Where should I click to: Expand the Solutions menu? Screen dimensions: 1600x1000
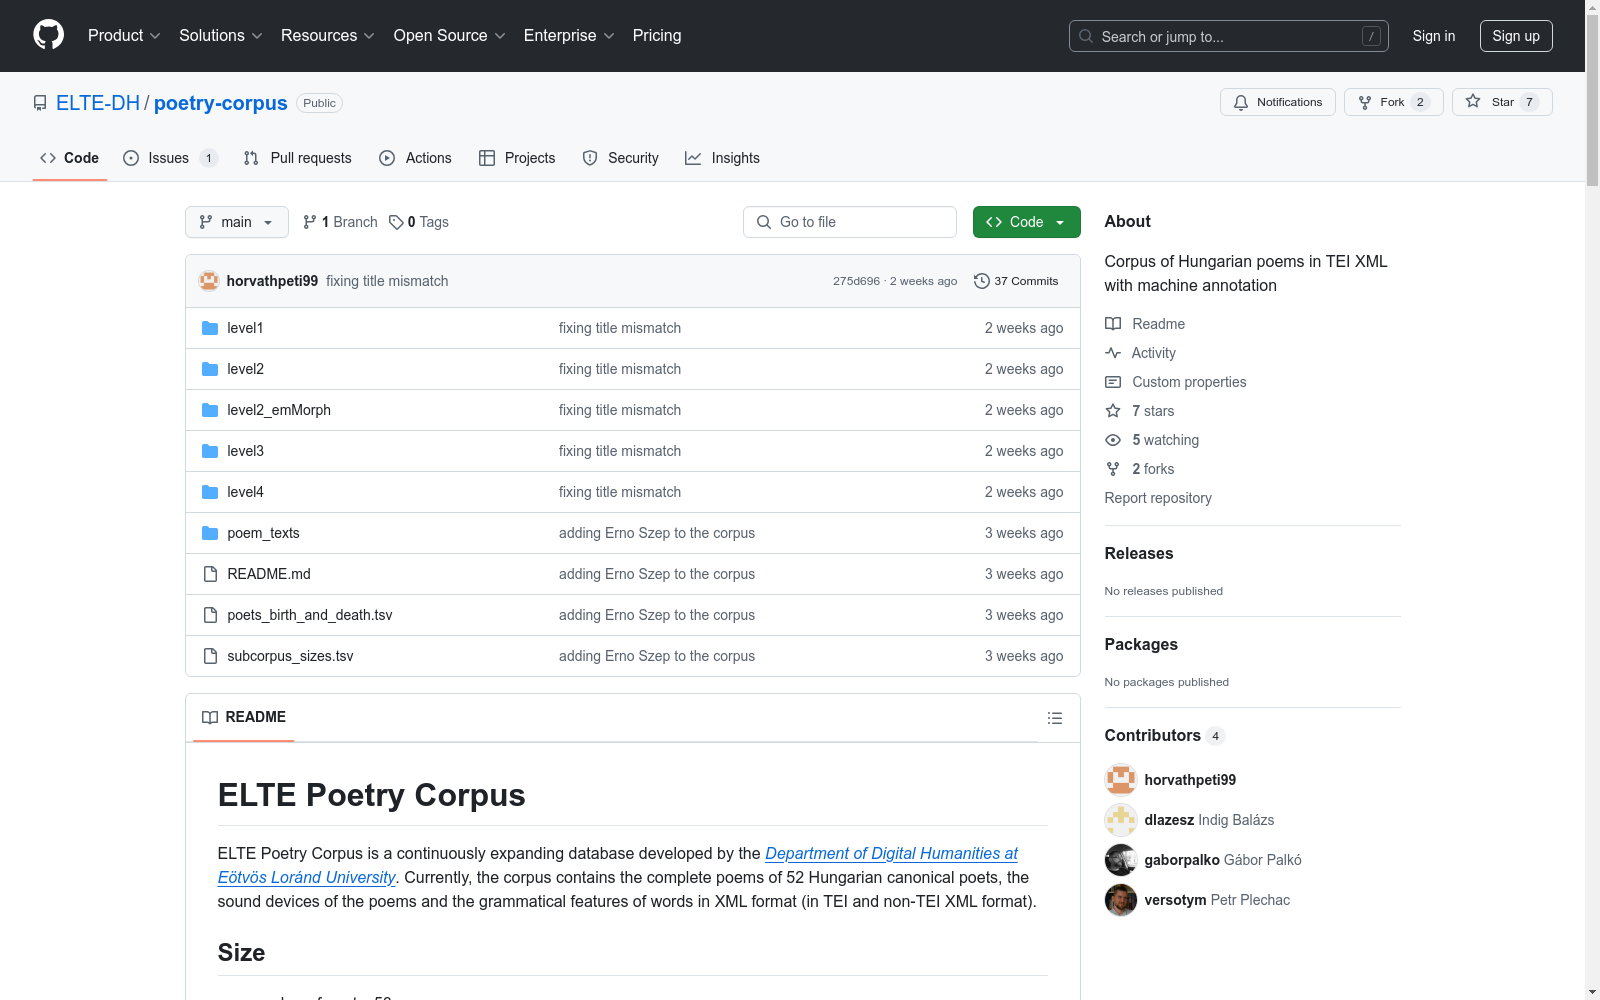pos(221,36)
